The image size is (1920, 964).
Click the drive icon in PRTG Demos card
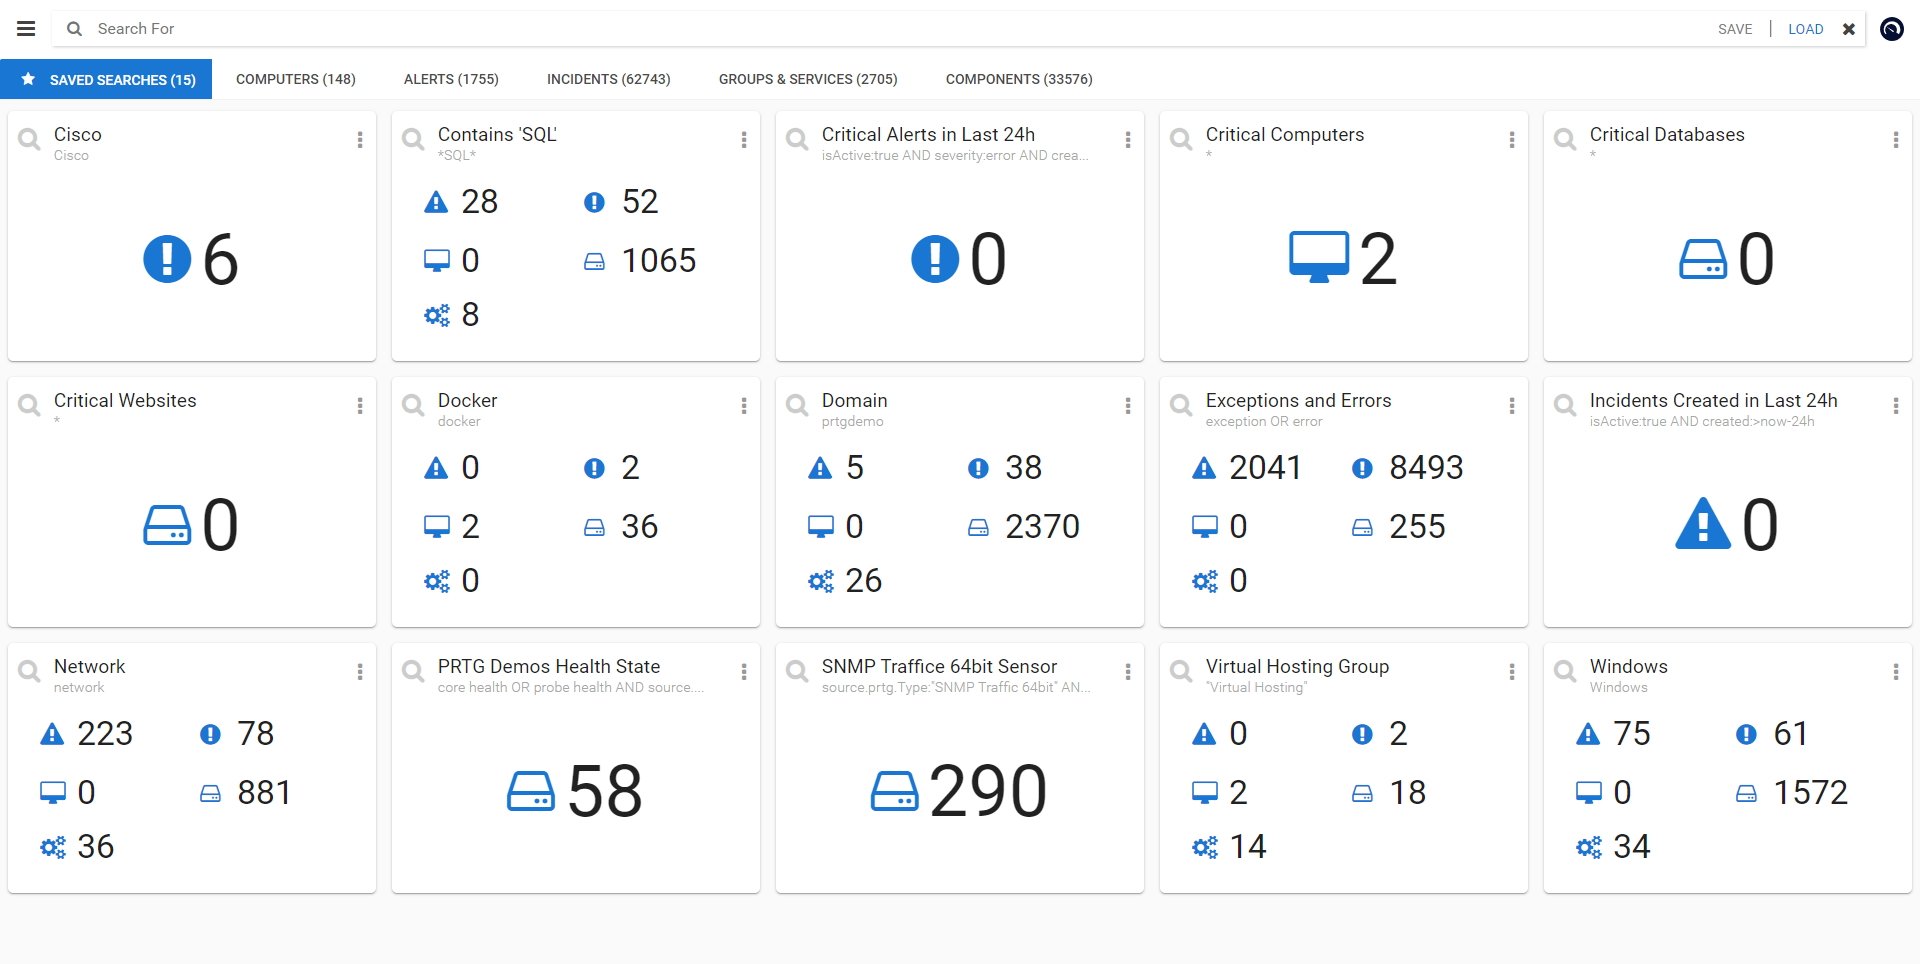pos(531,791)
